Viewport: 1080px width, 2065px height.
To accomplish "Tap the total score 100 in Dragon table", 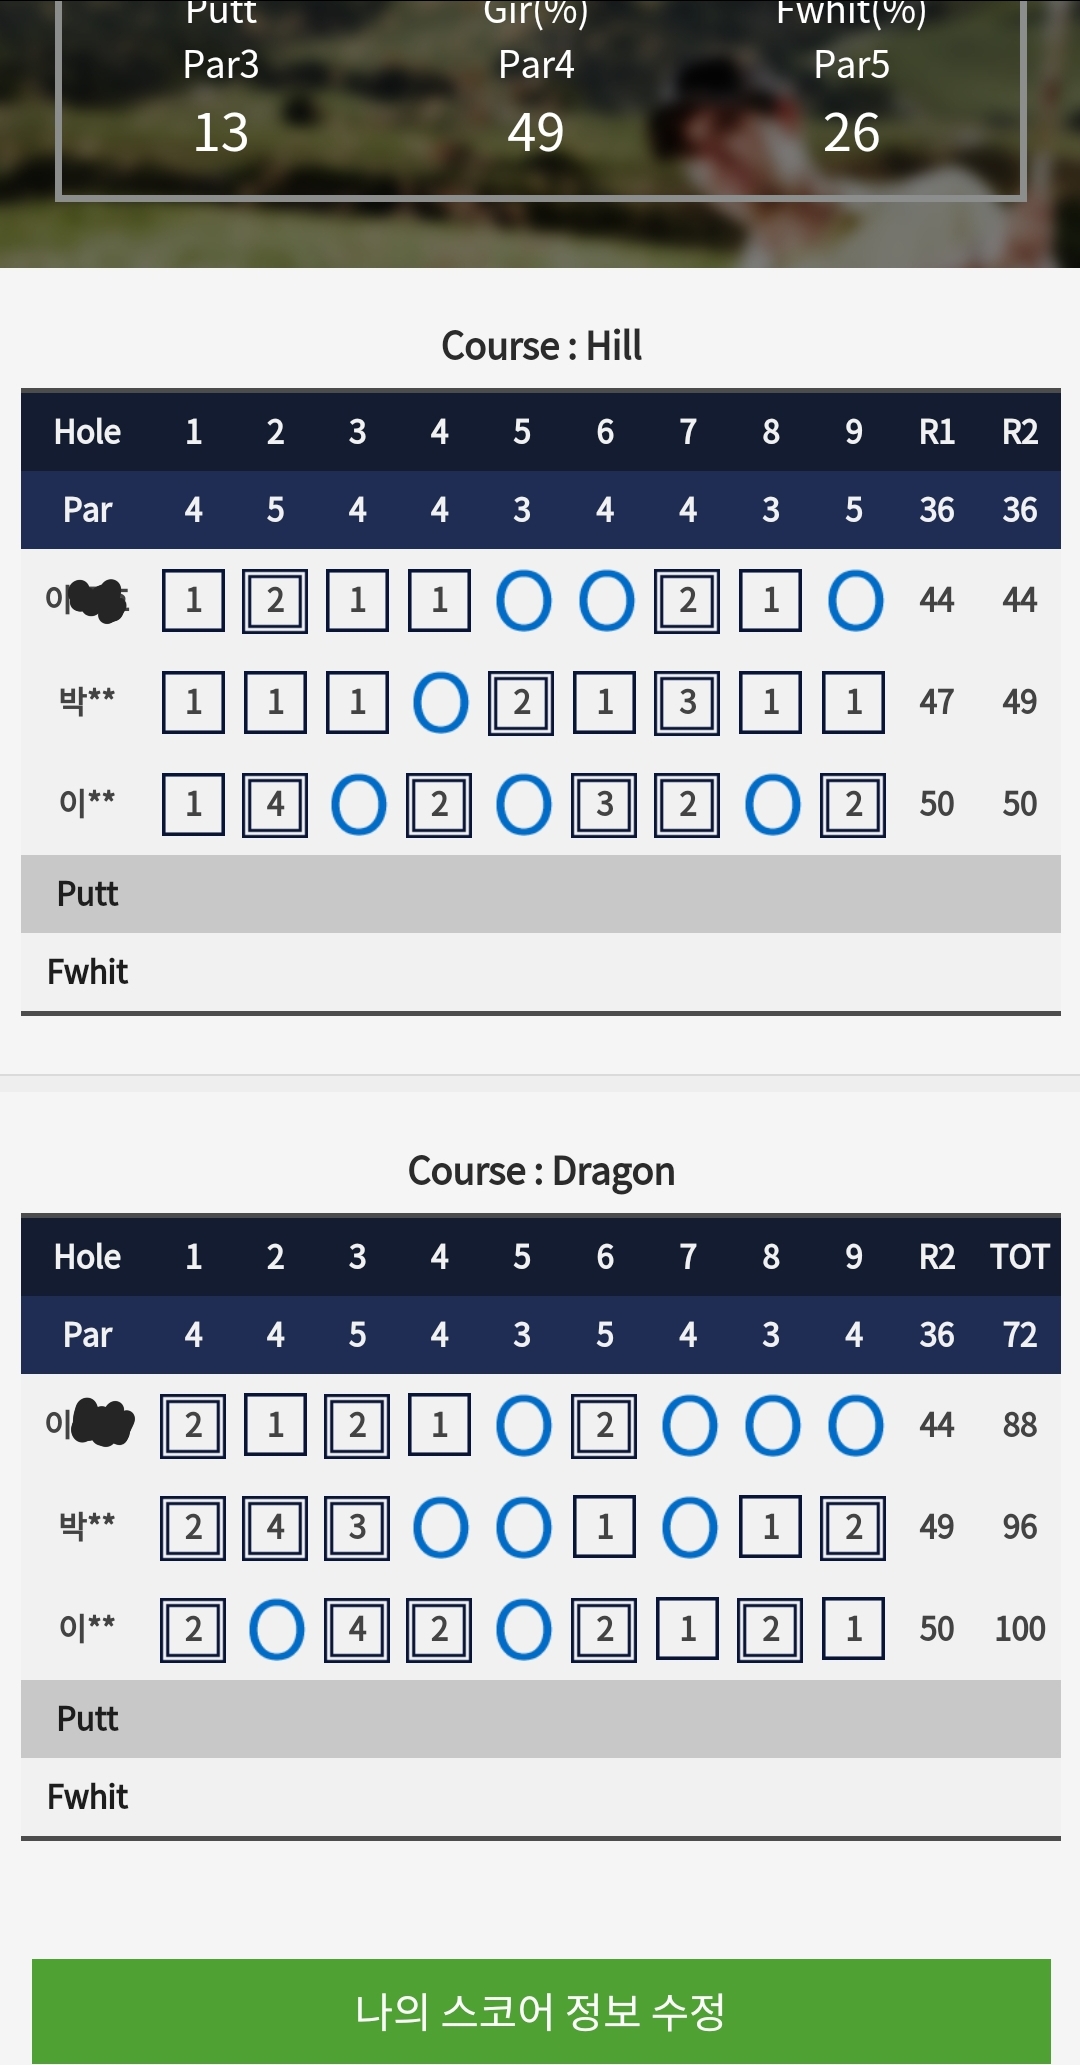I will coord(1019,1630).
